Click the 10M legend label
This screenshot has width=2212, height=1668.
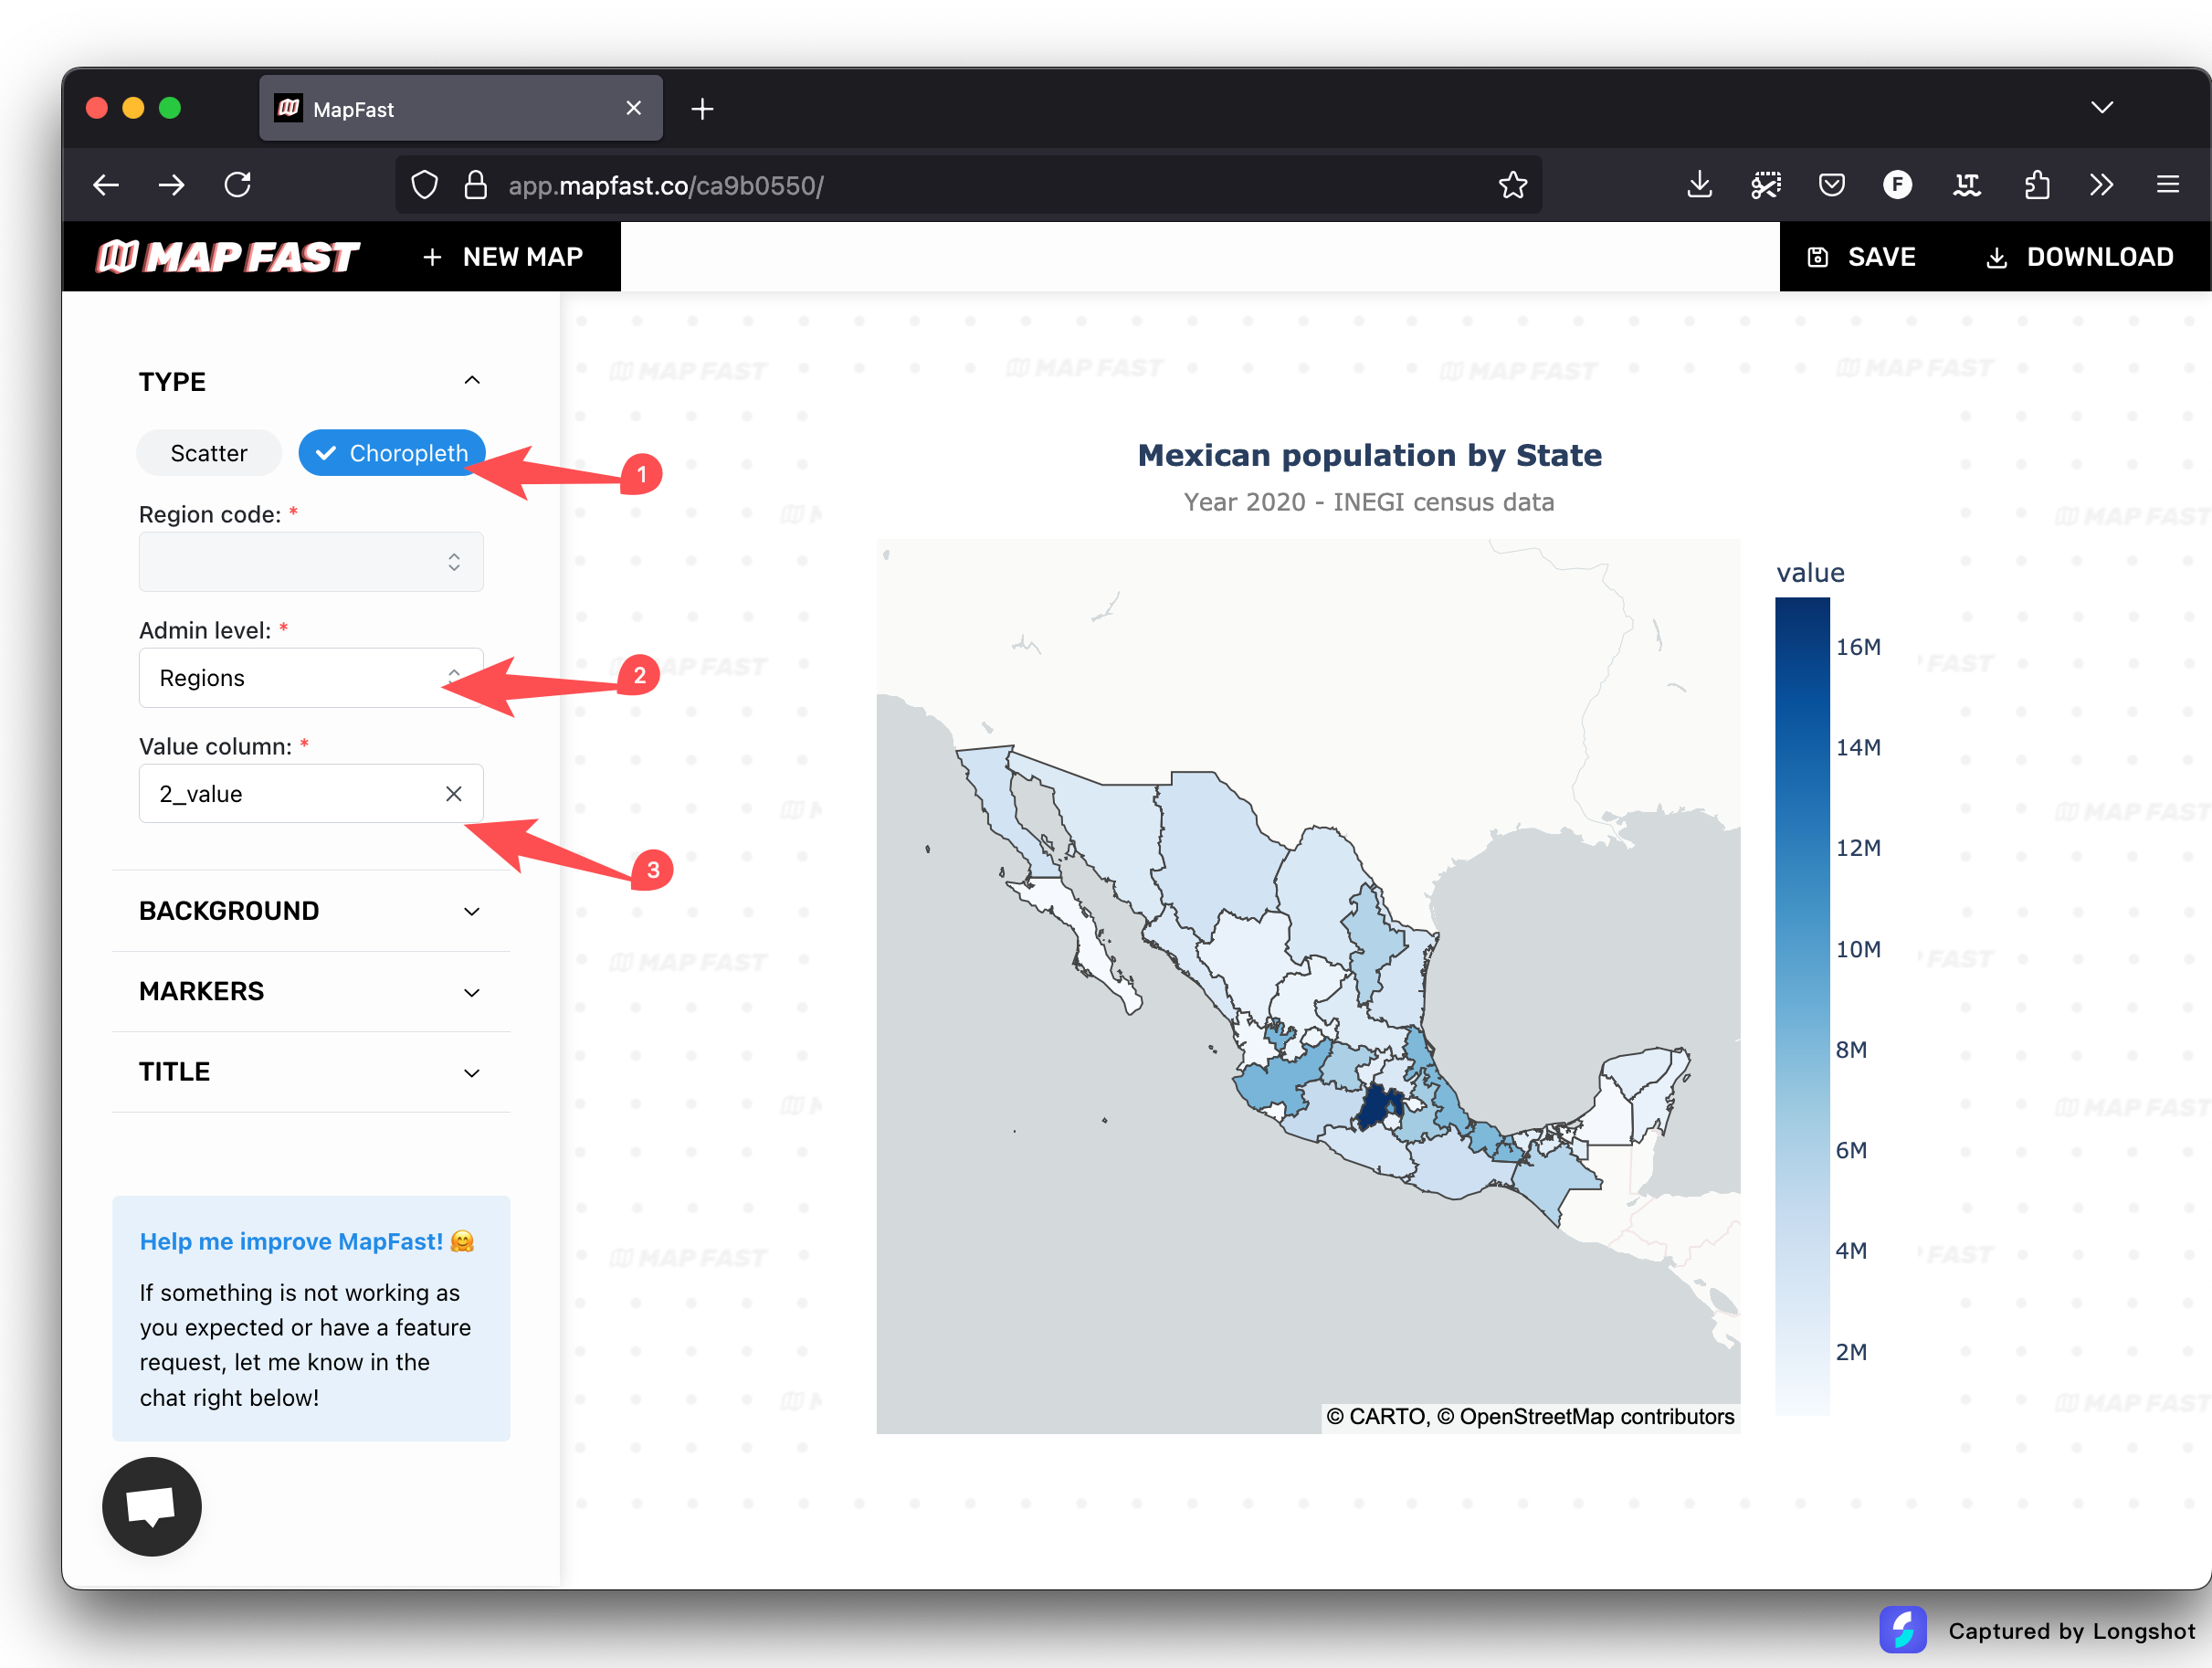point(1858,949)
